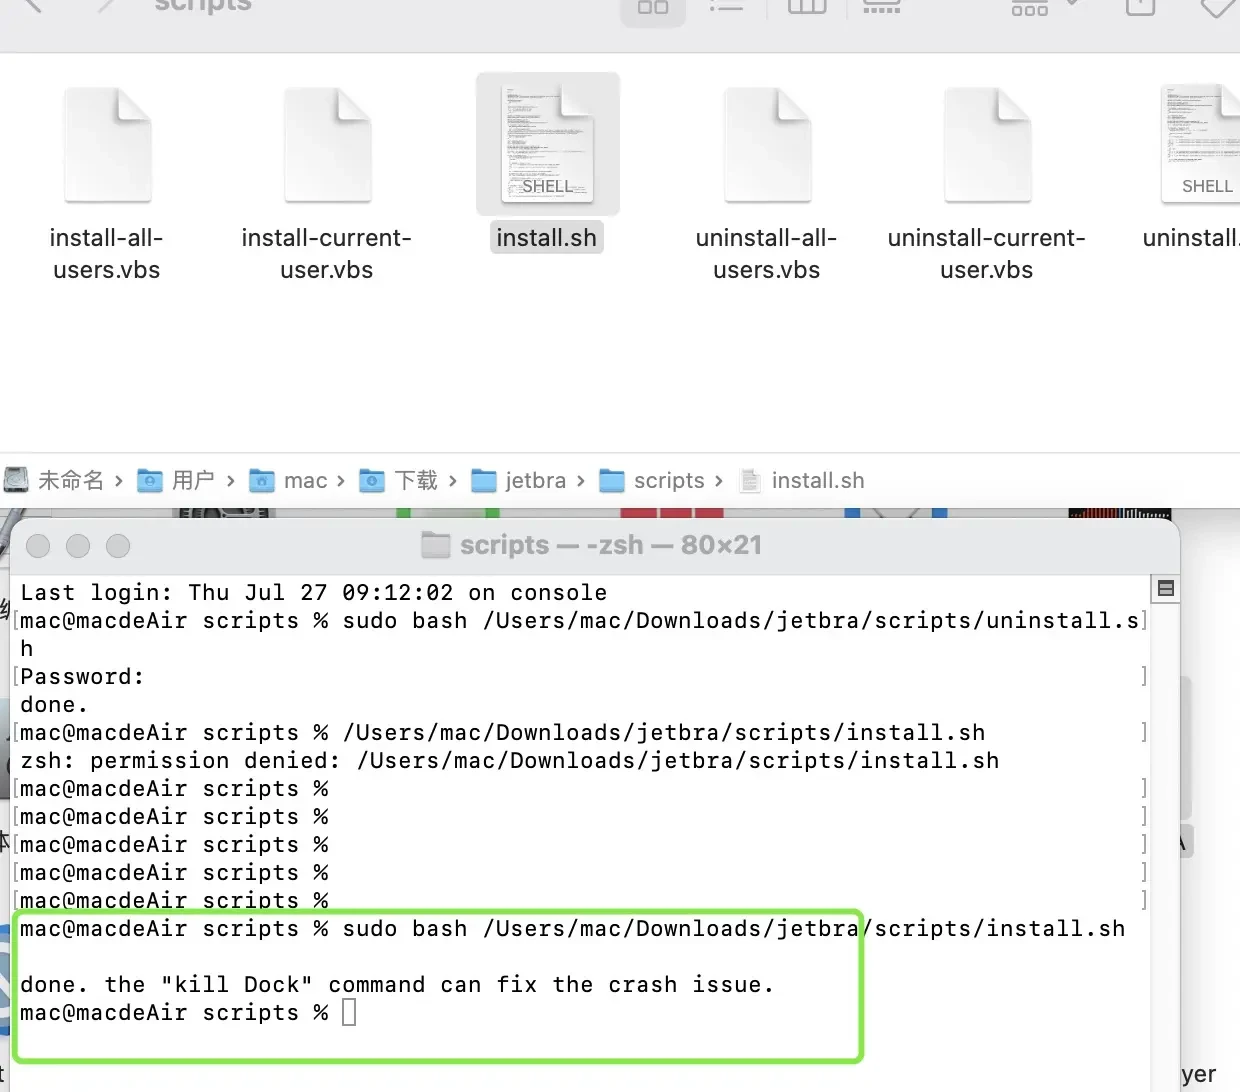Open the mac home folder in path bar

point(288,481)
